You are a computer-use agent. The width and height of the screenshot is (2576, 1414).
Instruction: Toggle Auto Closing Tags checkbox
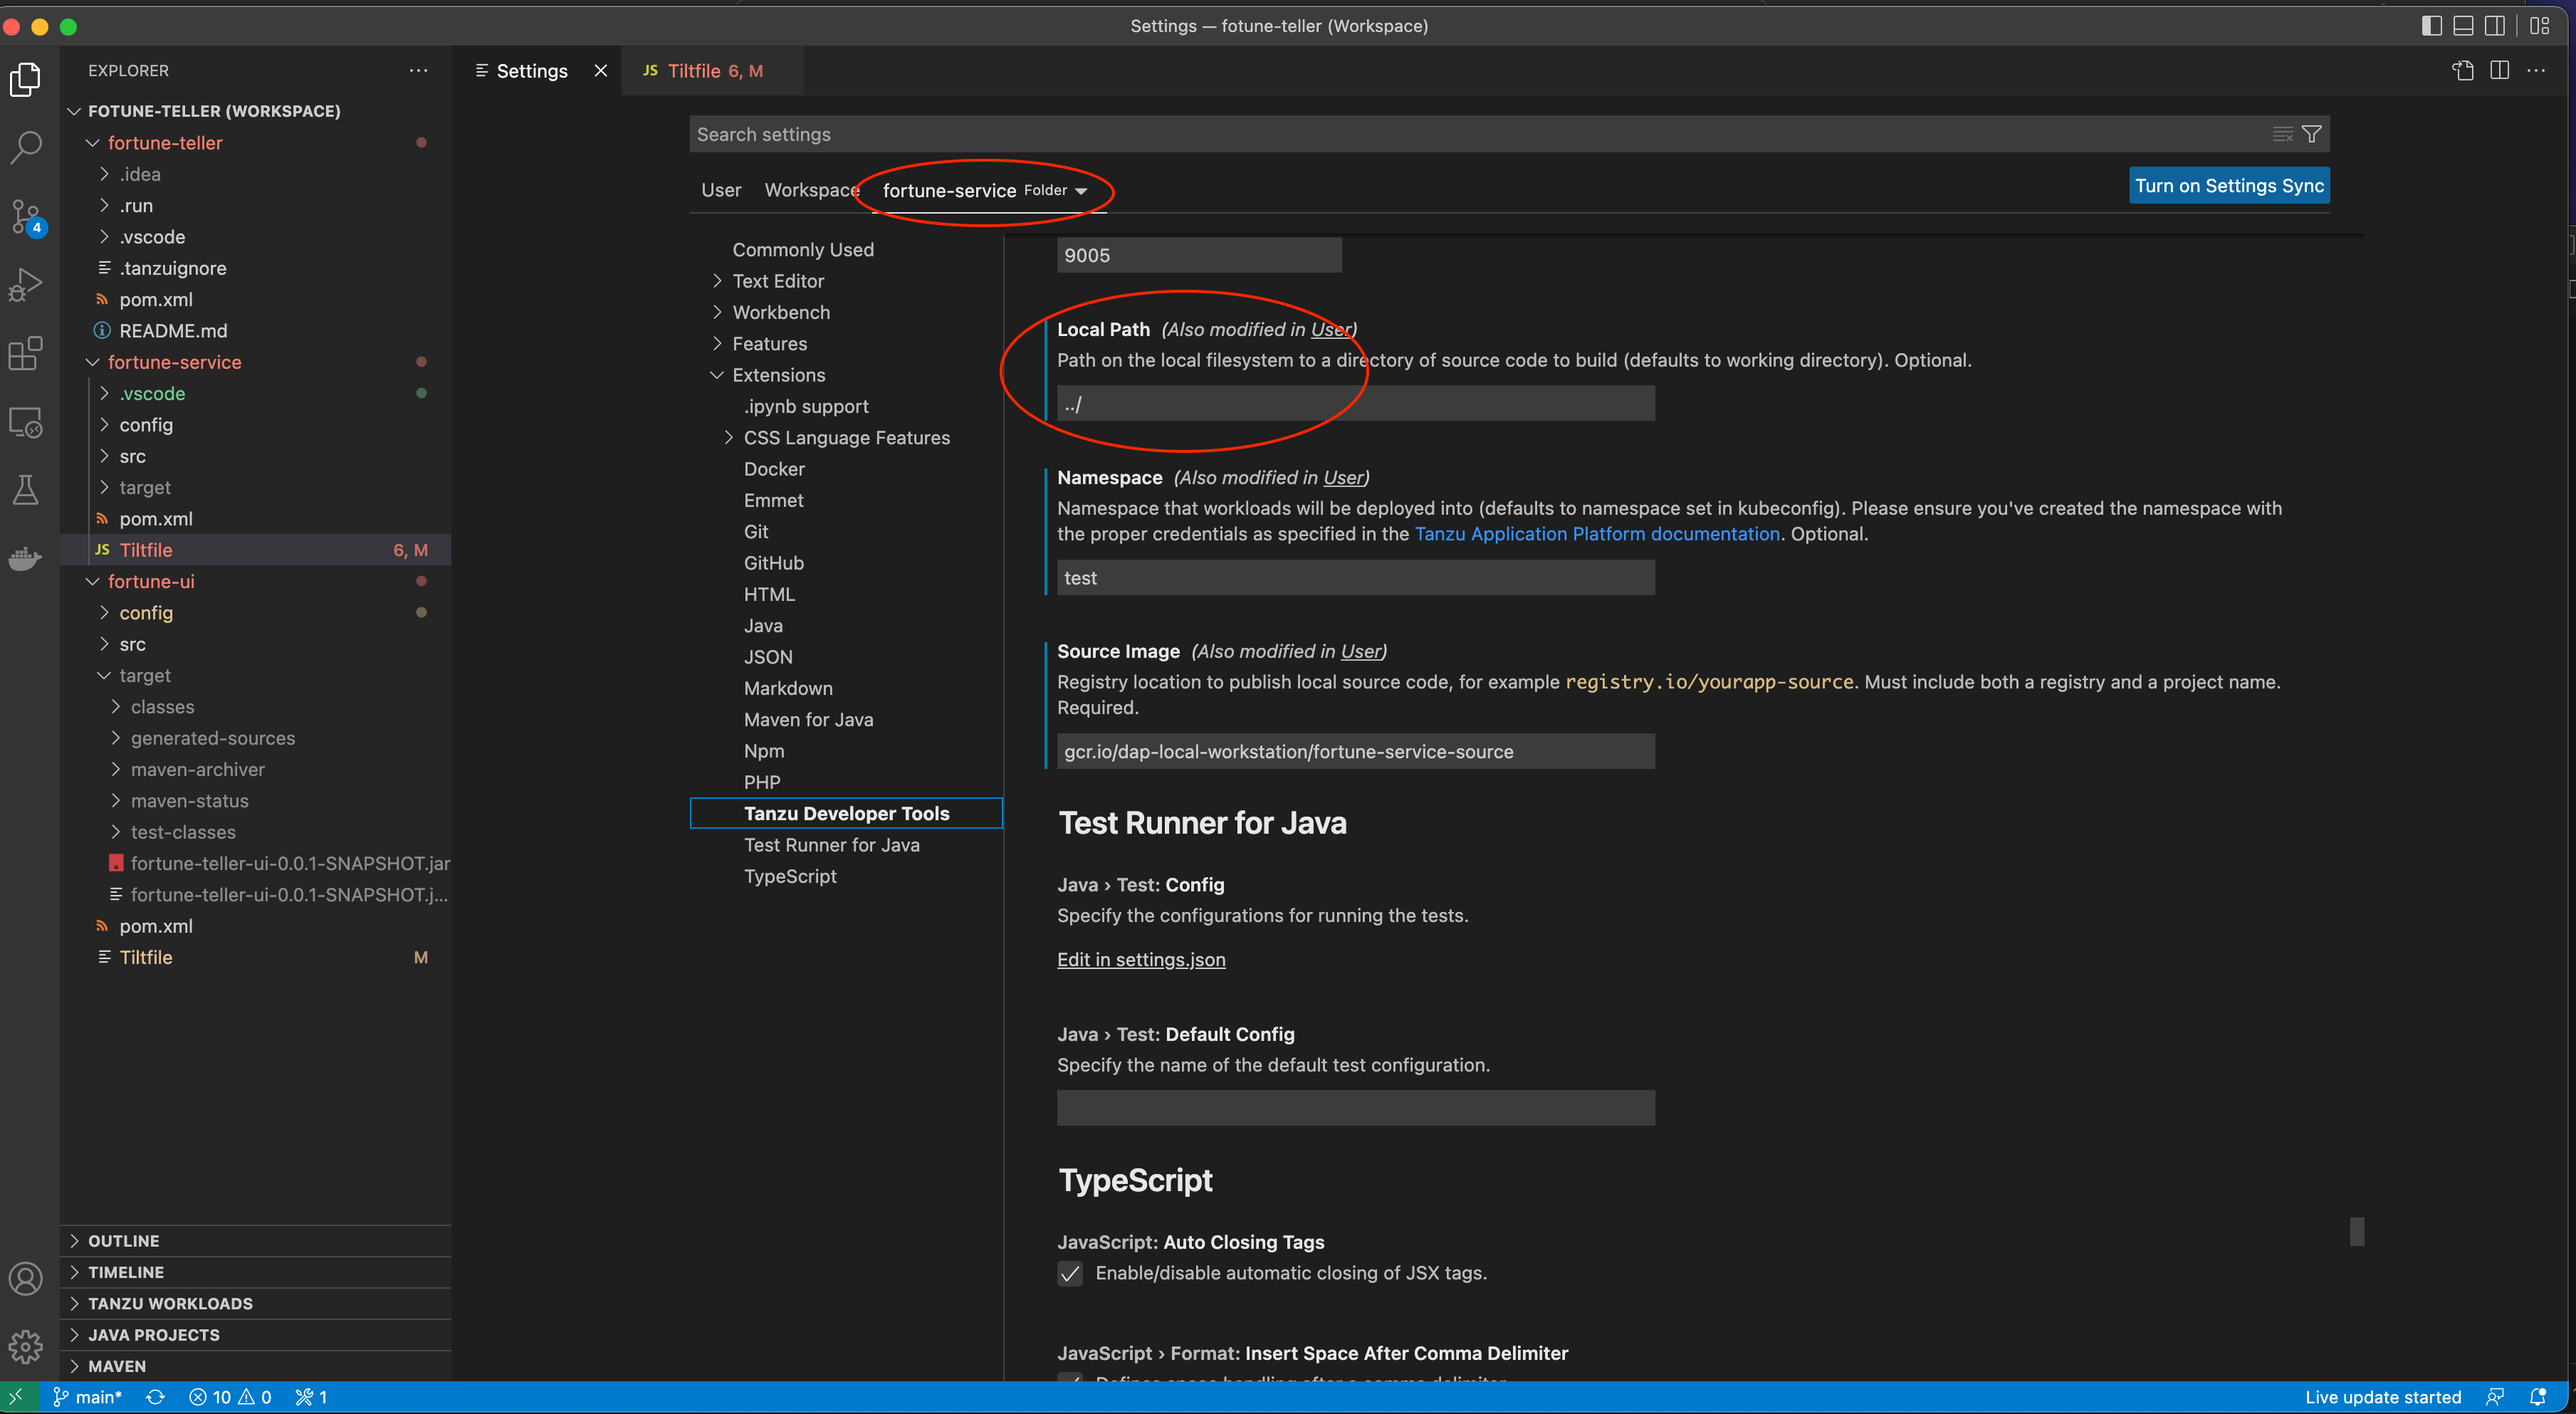point(1070,1273)
